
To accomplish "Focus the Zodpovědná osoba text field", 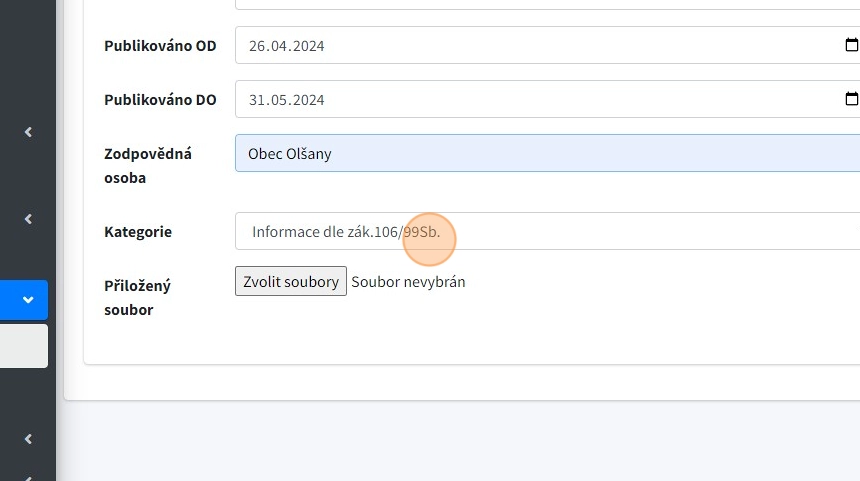I will pos(547,154).
